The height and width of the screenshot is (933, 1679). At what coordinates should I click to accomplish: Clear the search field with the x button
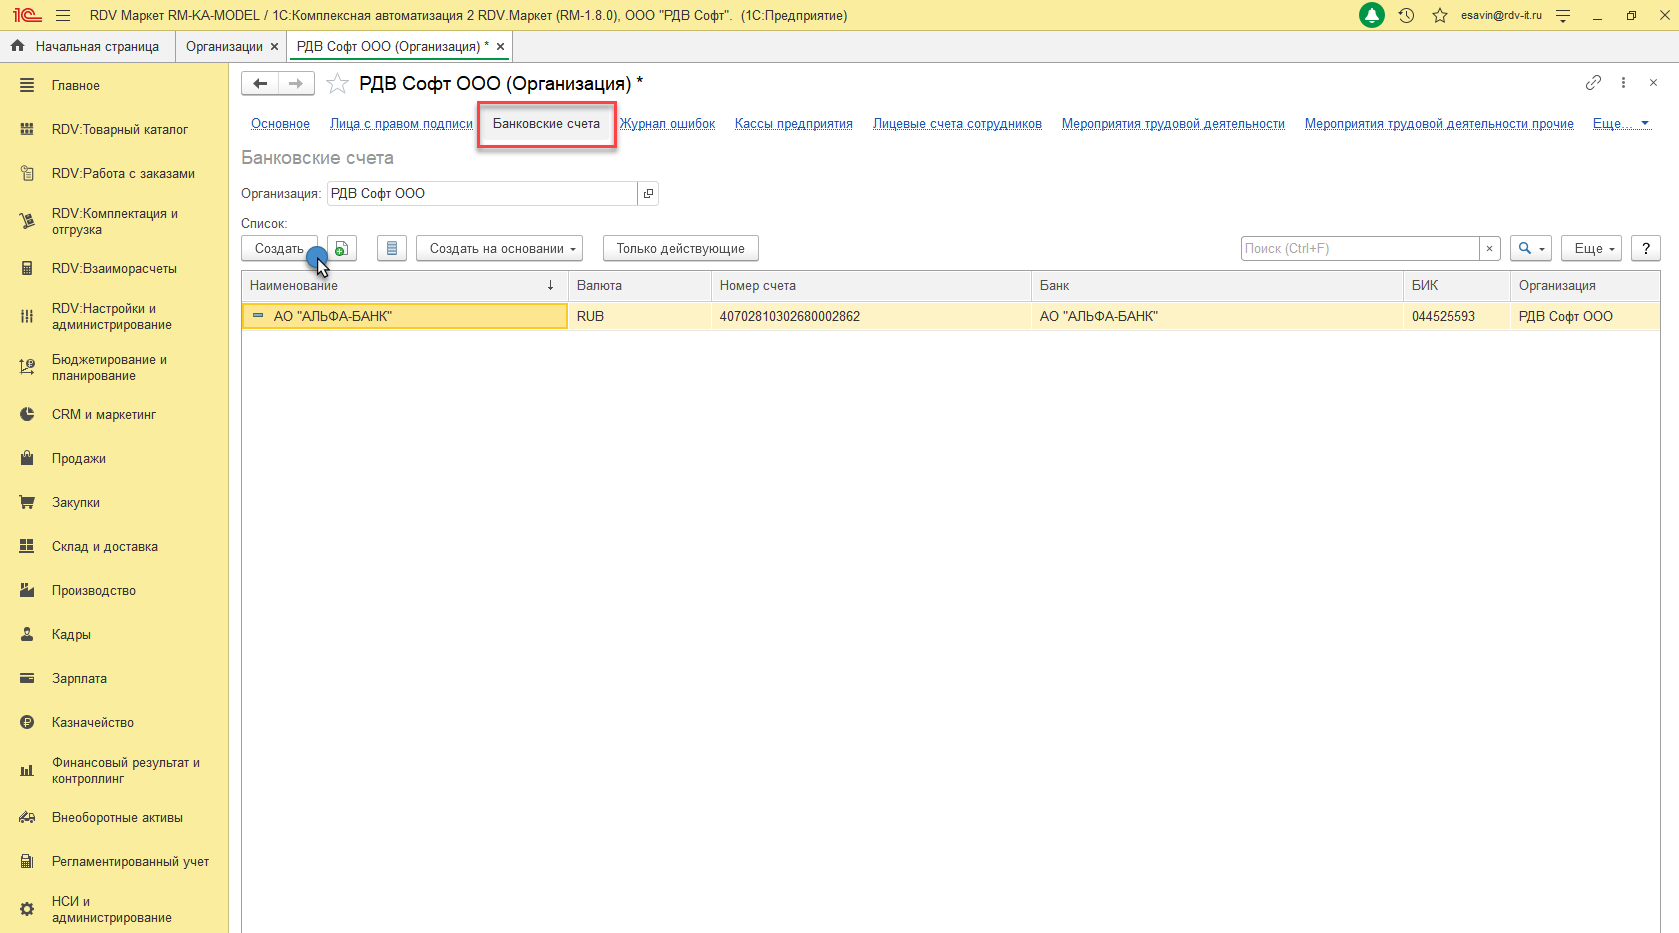pos(1489,249)
